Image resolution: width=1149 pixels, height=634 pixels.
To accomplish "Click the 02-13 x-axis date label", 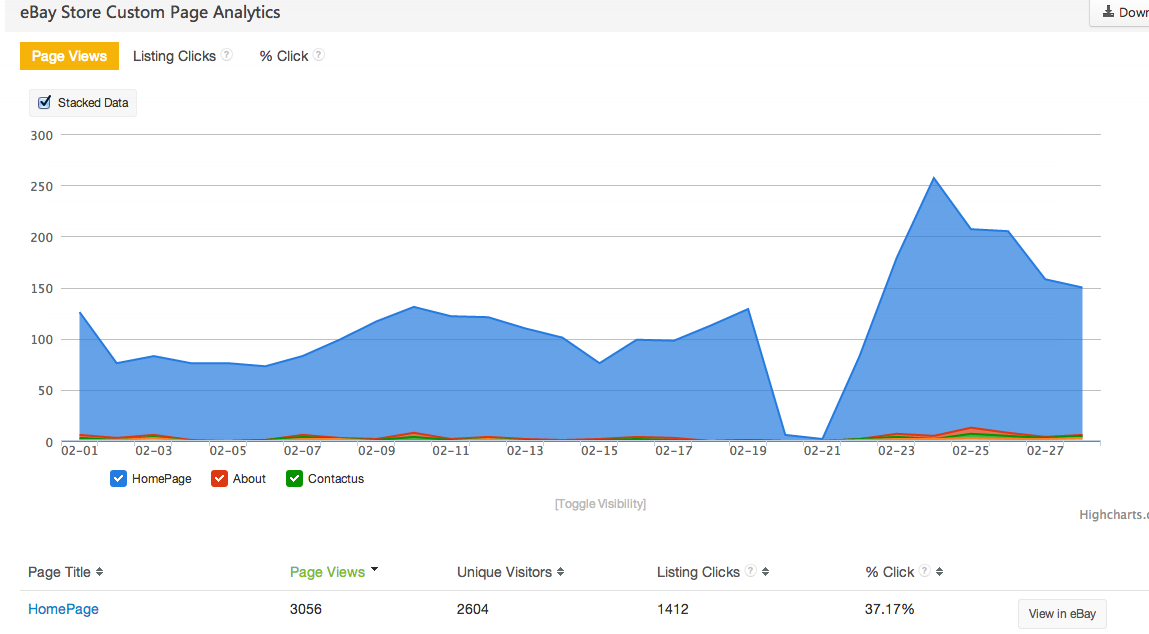I will (525, 451).
